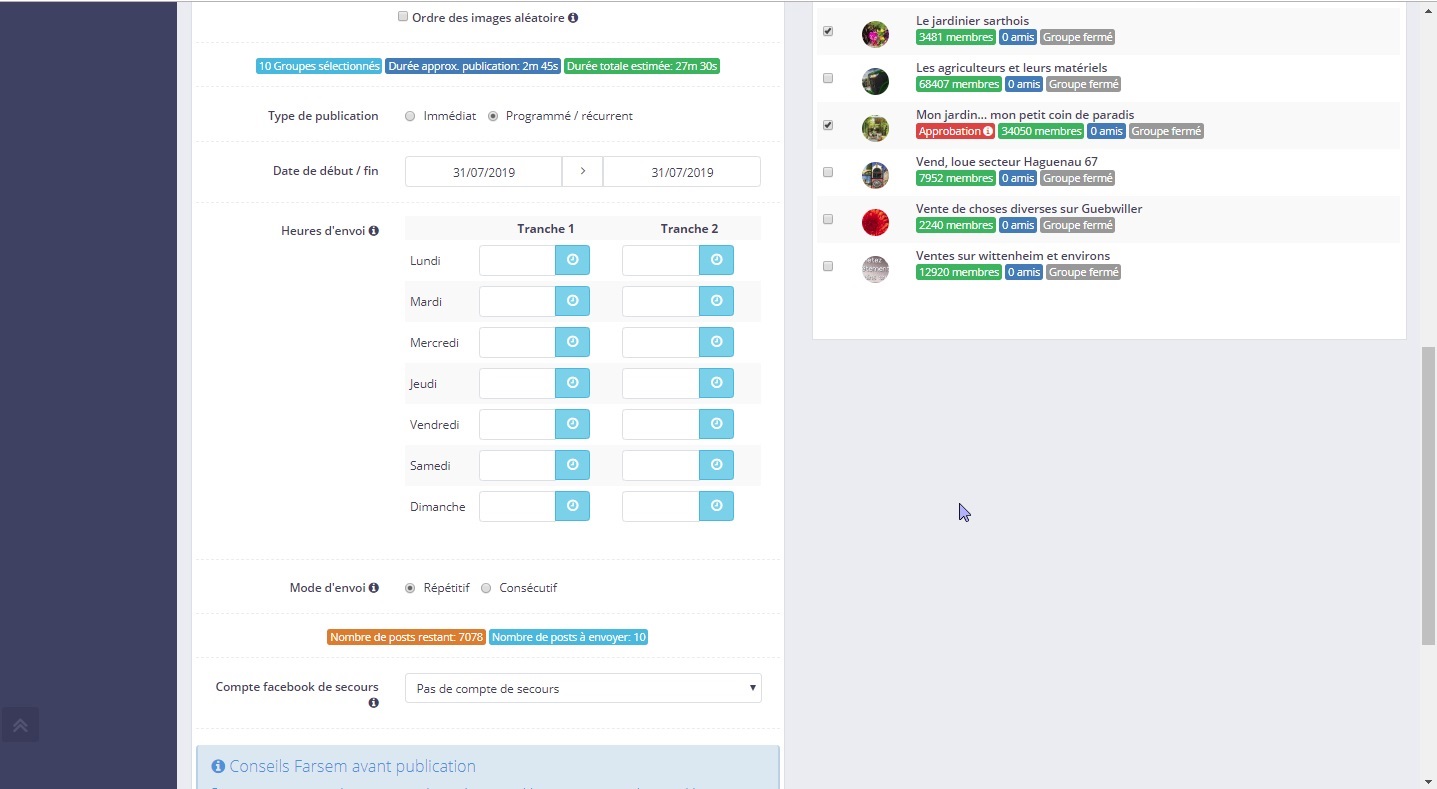Check Les agriculteurs et leurs matériels group

pos(828,78)
